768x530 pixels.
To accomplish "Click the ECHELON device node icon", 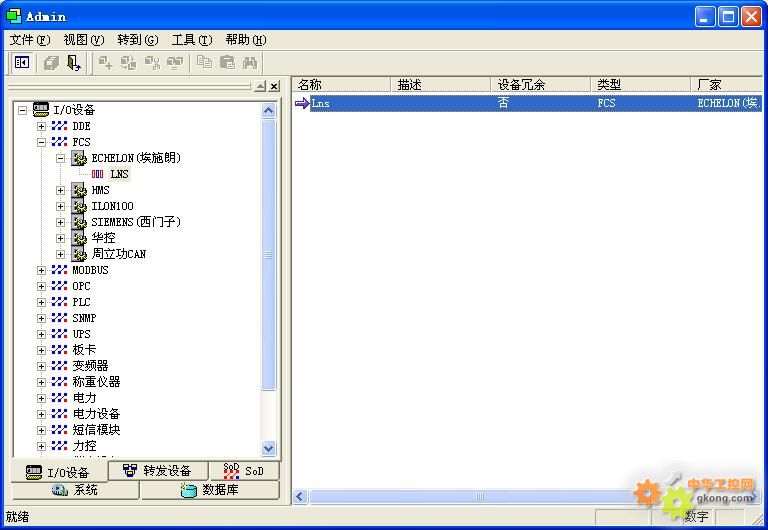I will click(79, 158).
